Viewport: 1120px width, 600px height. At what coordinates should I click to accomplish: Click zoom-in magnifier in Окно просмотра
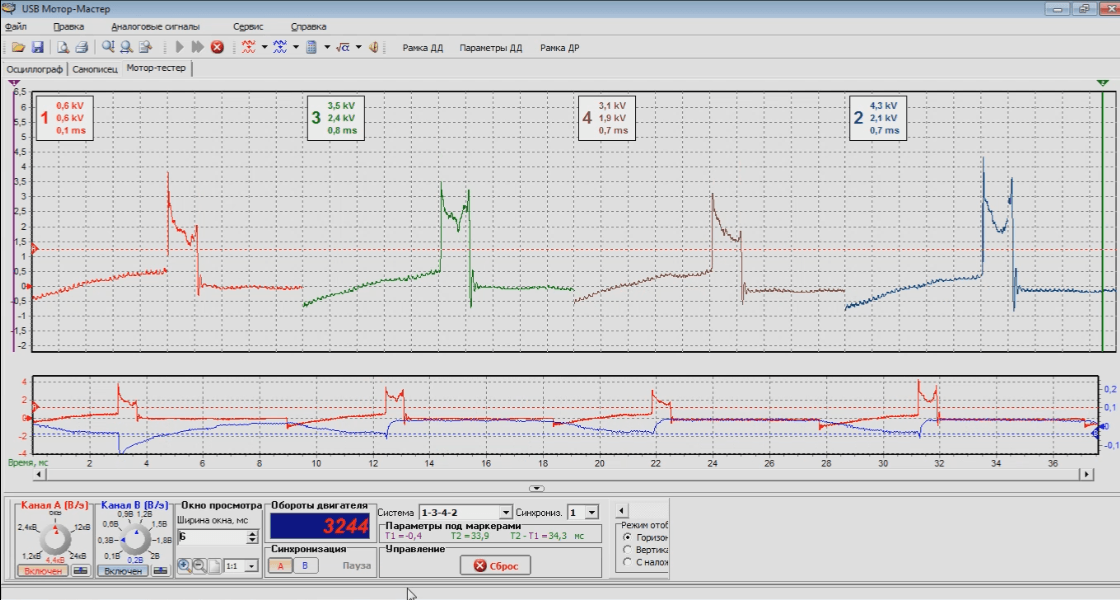[184, 566]
